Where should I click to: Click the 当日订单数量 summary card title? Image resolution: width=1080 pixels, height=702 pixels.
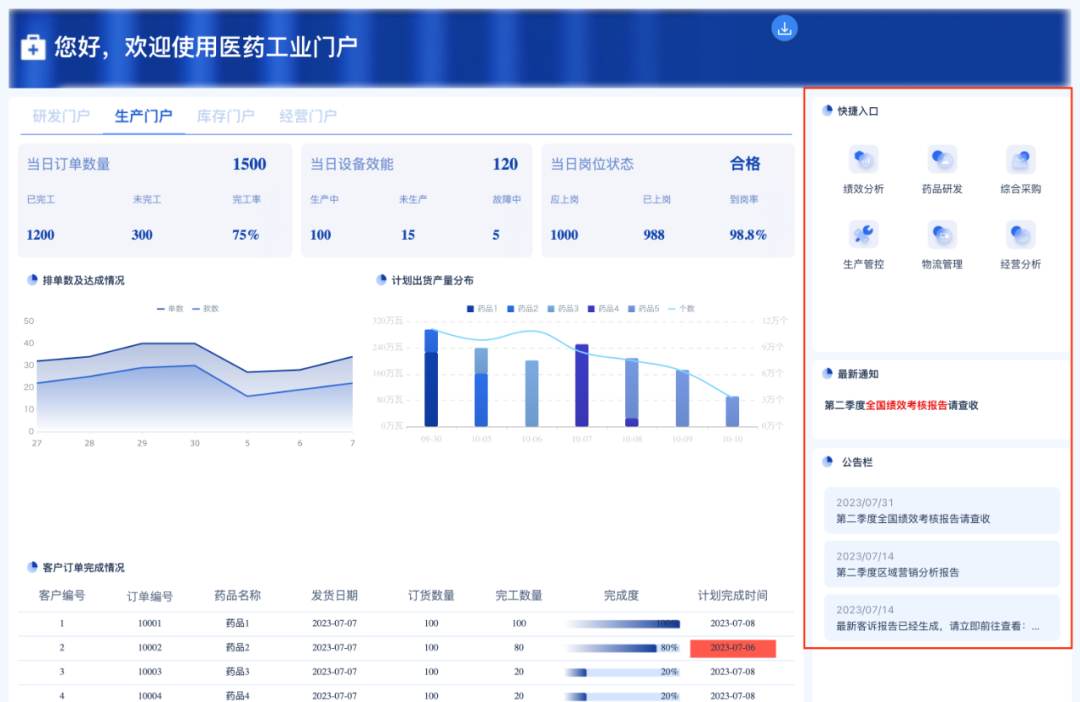click(x=68, y=164)
